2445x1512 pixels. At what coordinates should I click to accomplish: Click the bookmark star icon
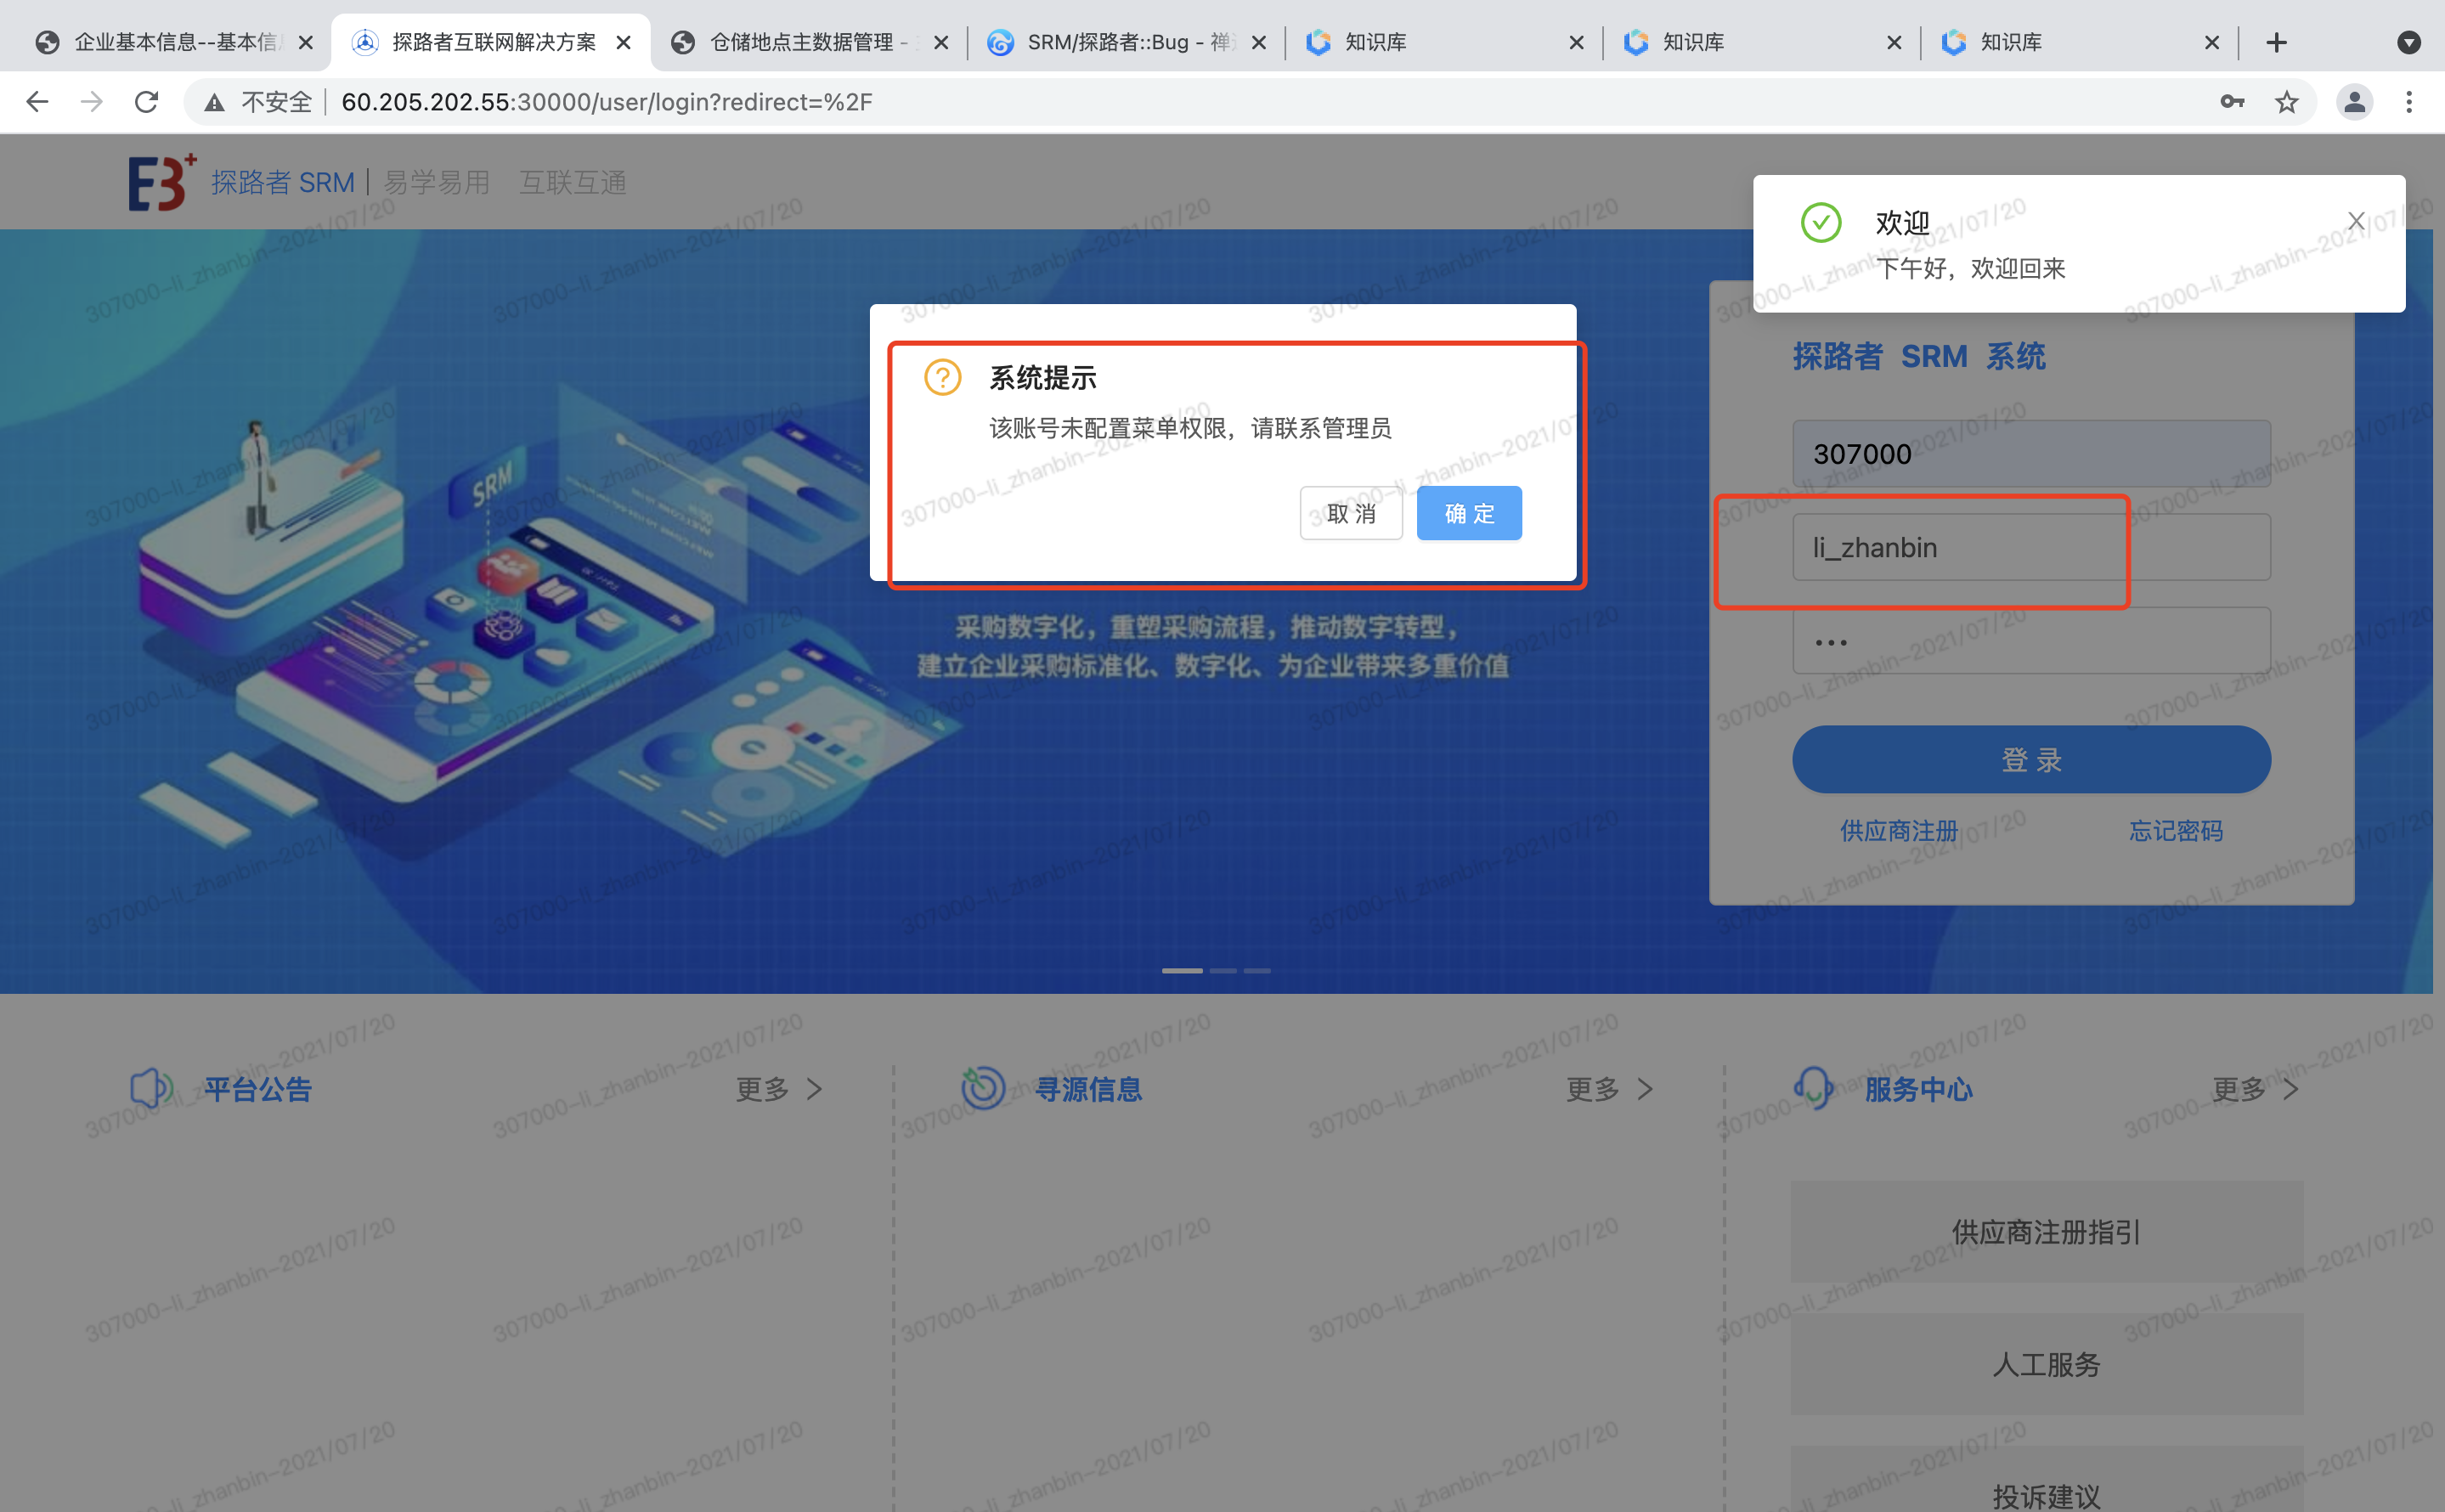[x=2287, y=102]
